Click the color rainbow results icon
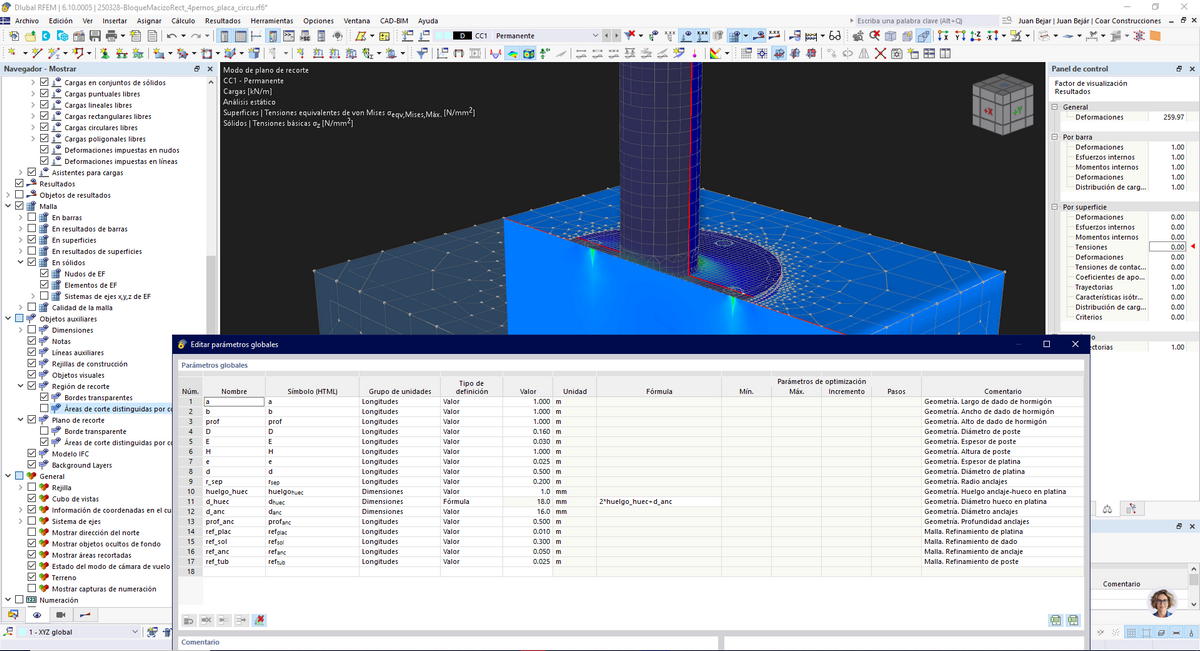 (511, 52)
